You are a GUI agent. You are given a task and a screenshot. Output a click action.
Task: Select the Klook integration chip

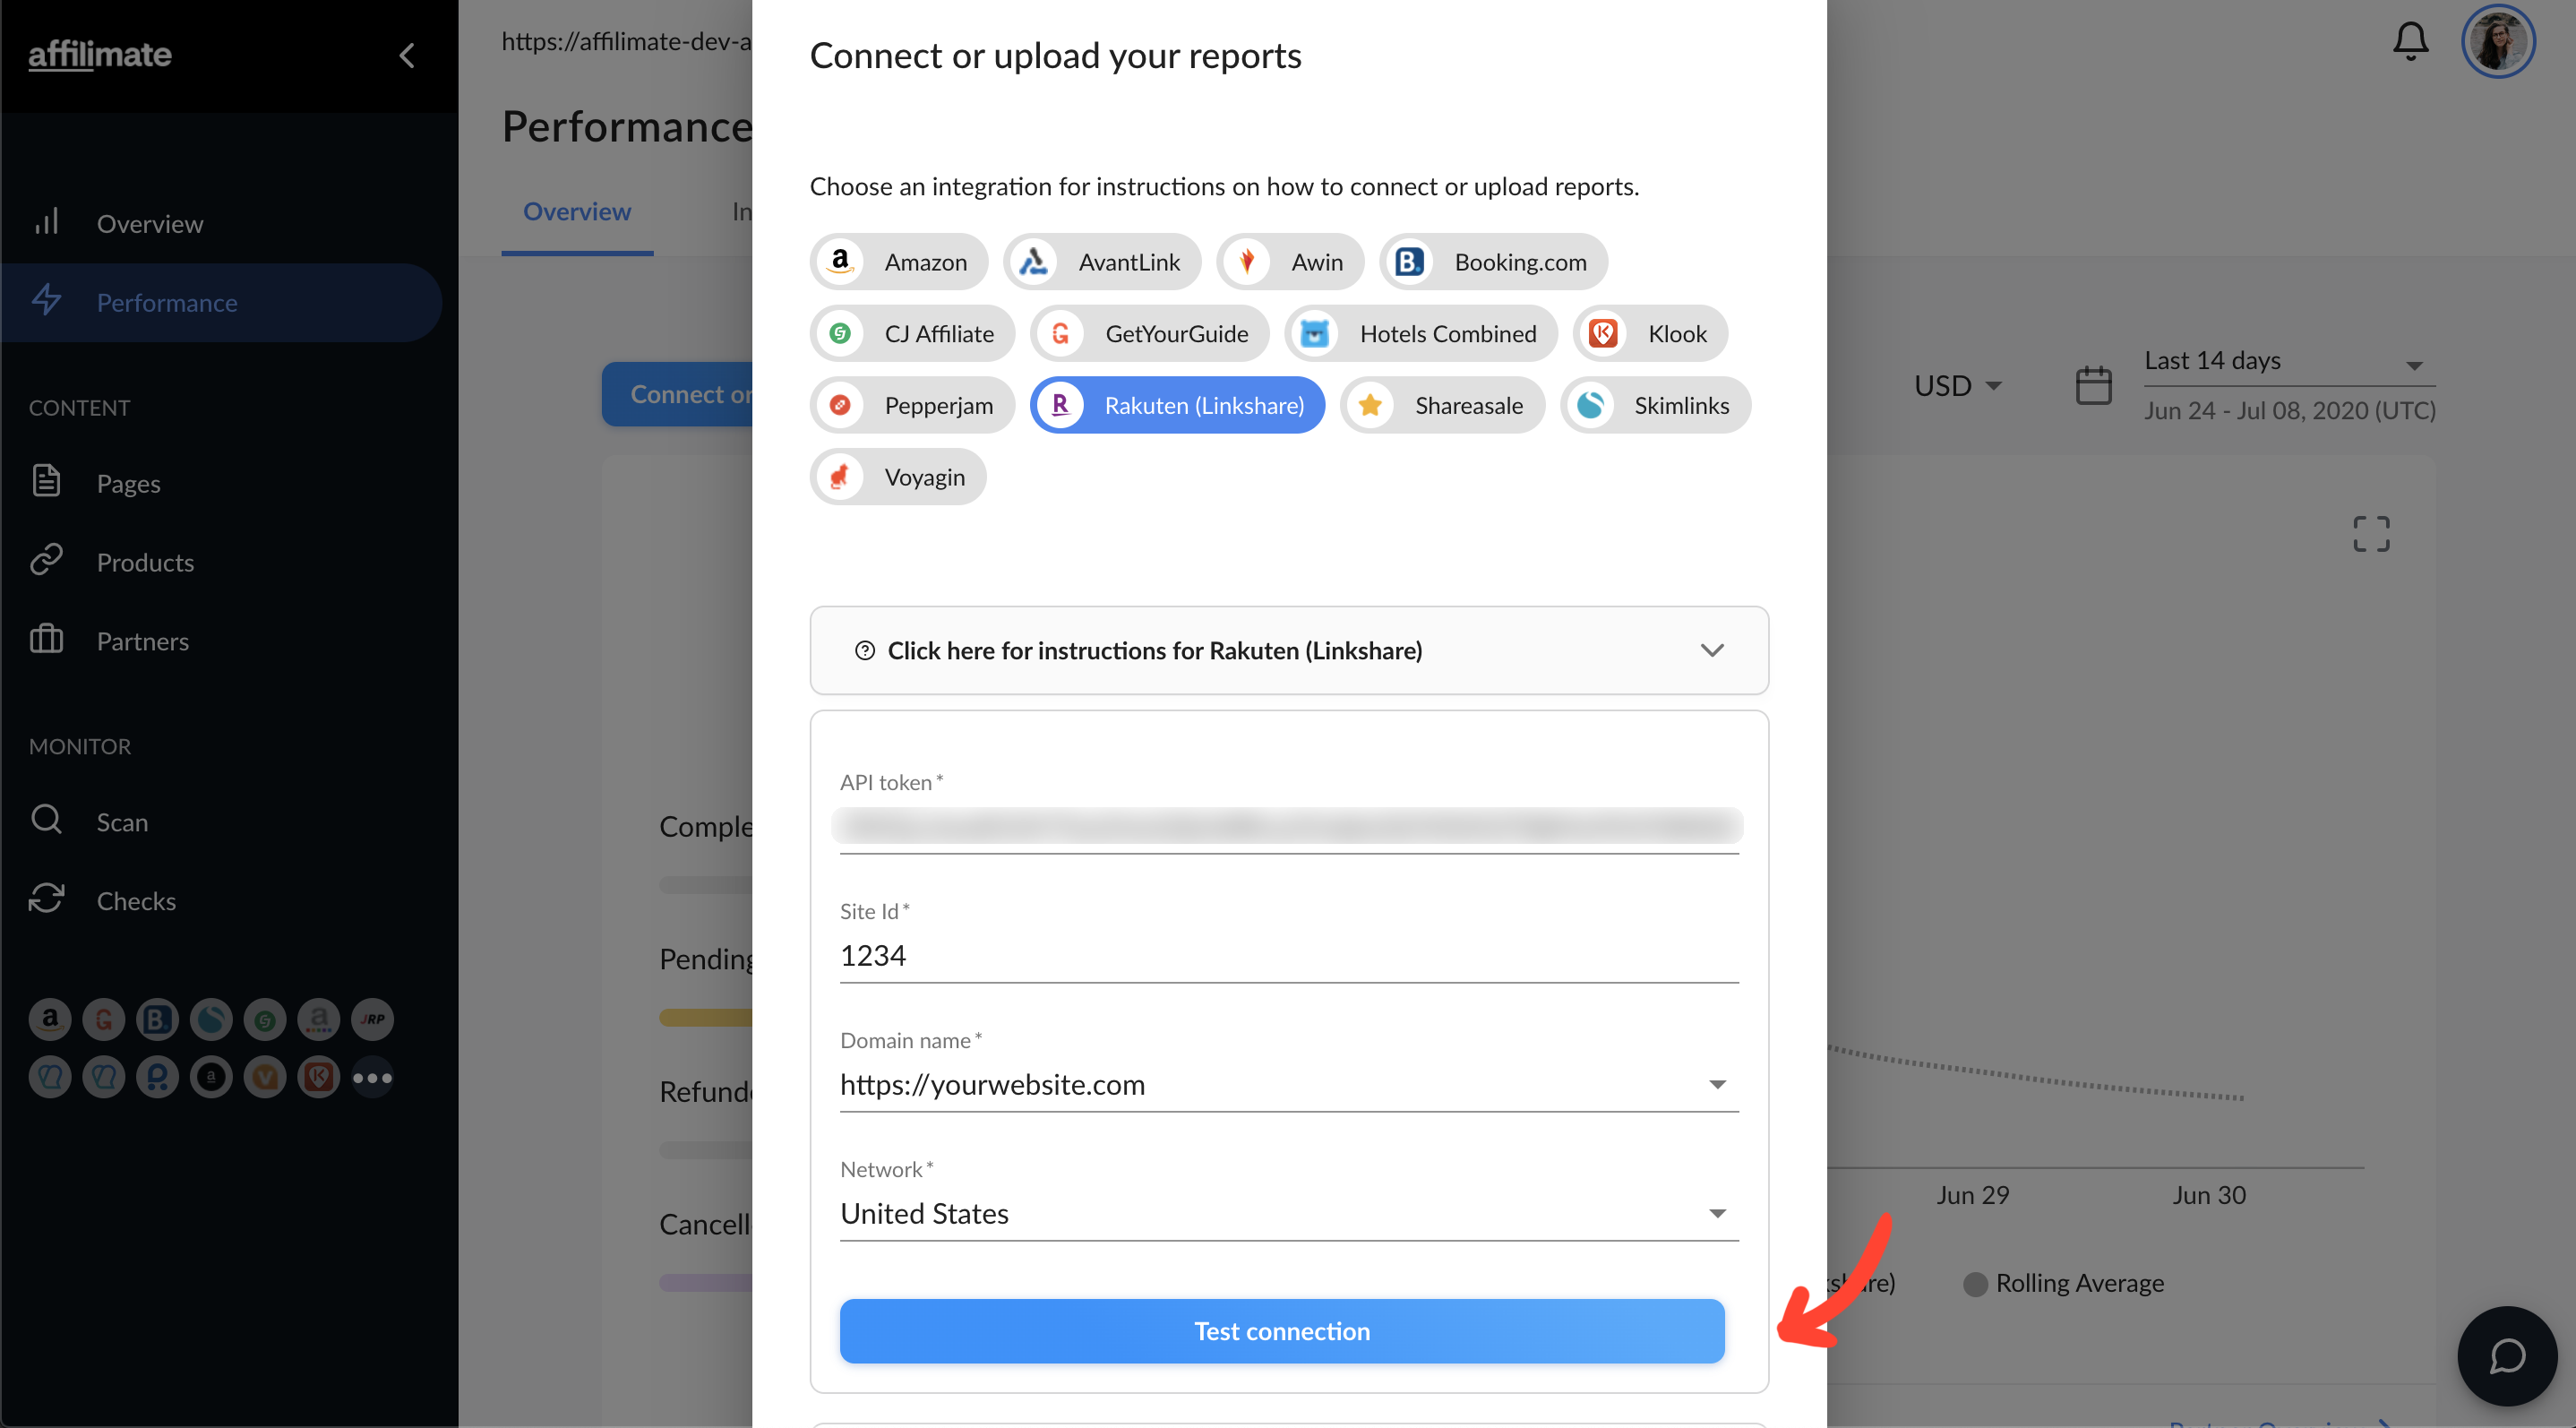(1650, 334)
